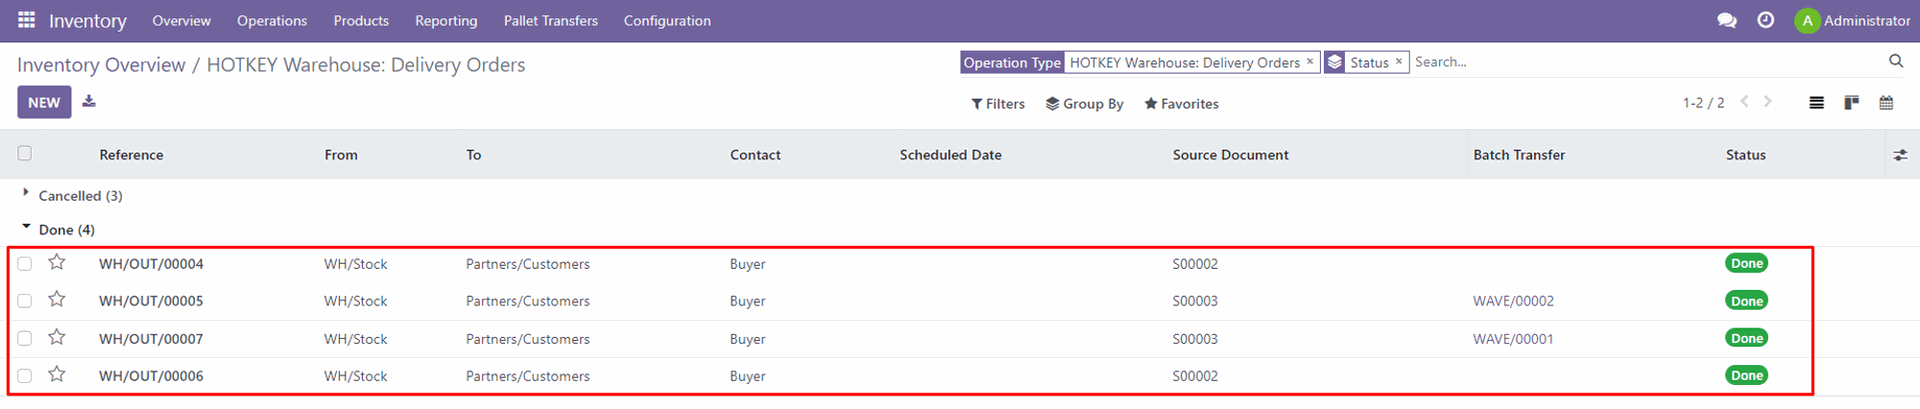Open the apps grid menu icon
The height and width of the screenshot is (409, 1920).
tap(27, 20)
